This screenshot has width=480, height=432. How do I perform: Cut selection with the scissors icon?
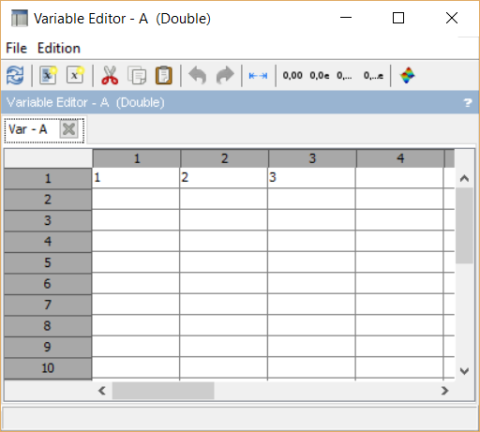[110, 76]
